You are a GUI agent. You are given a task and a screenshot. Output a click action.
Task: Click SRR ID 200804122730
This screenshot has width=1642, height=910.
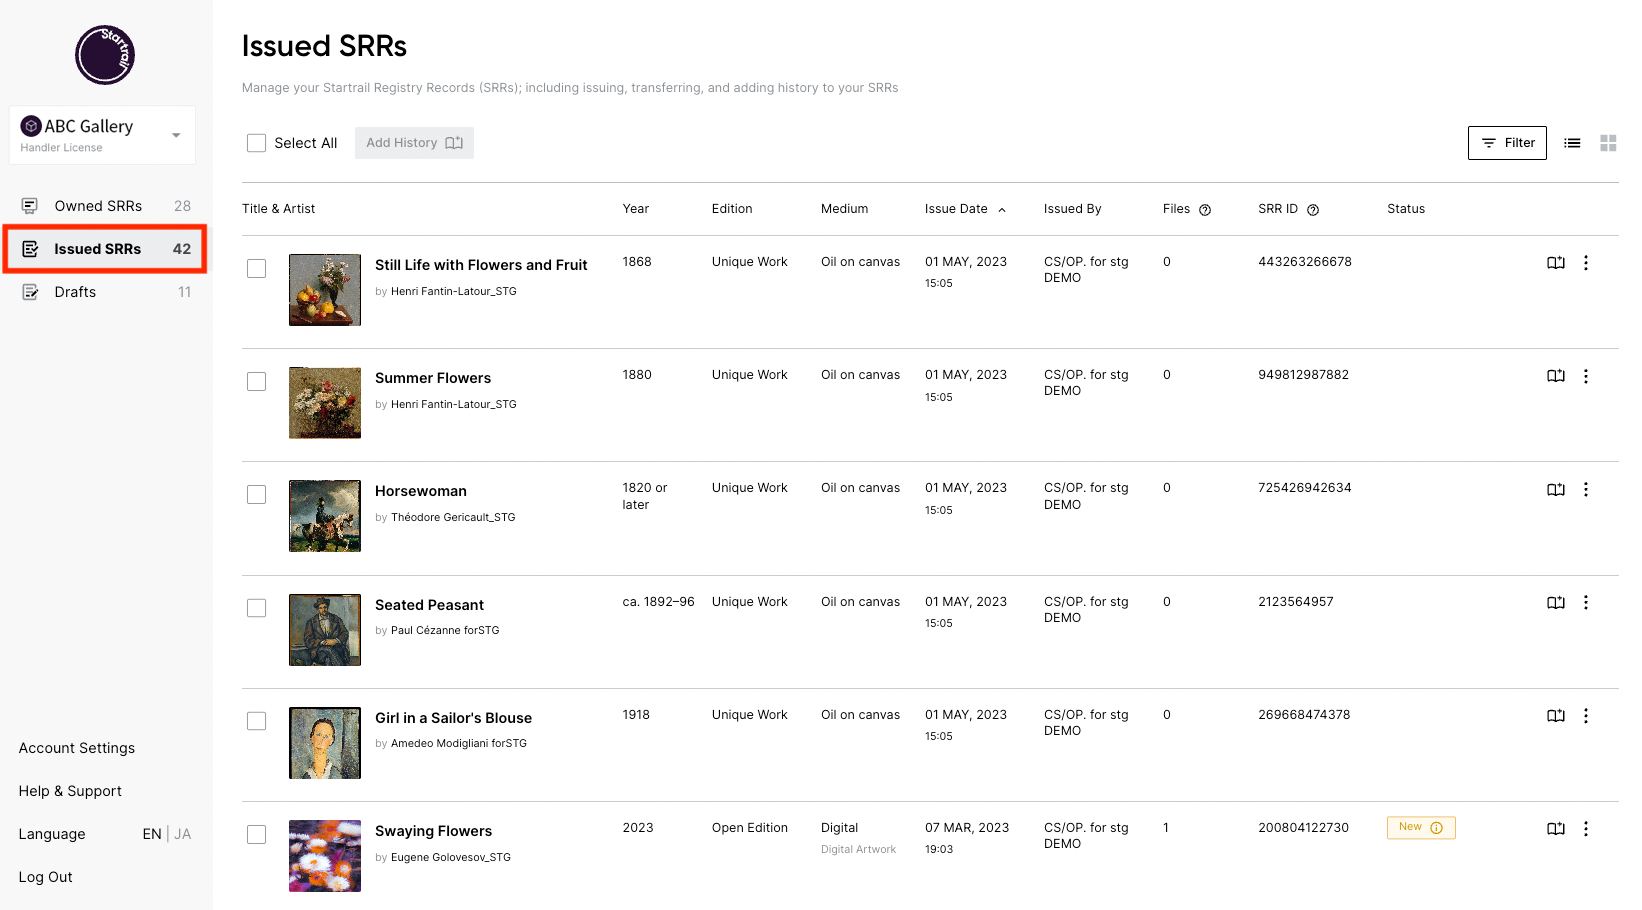pyautogui.click(x=1304, y=828)
